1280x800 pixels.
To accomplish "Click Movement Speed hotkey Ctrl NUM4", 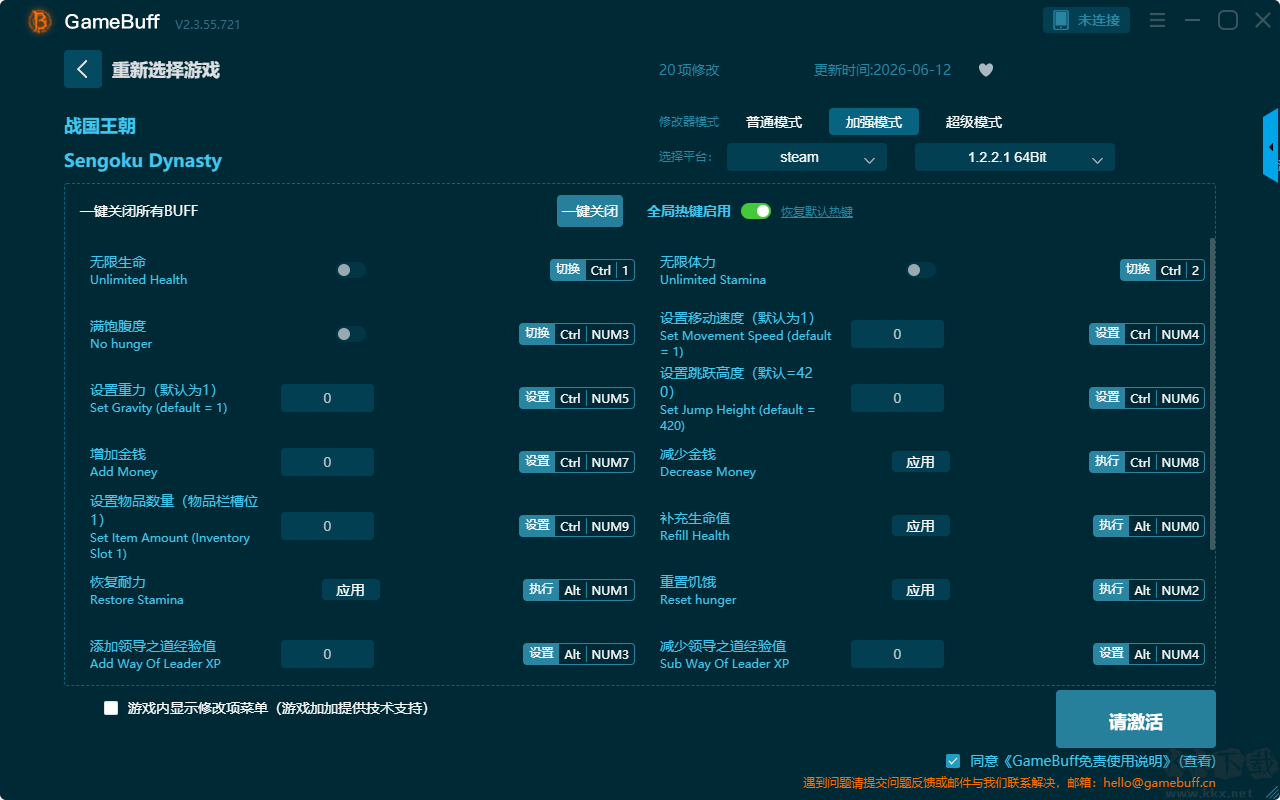I will point(1147,334).
